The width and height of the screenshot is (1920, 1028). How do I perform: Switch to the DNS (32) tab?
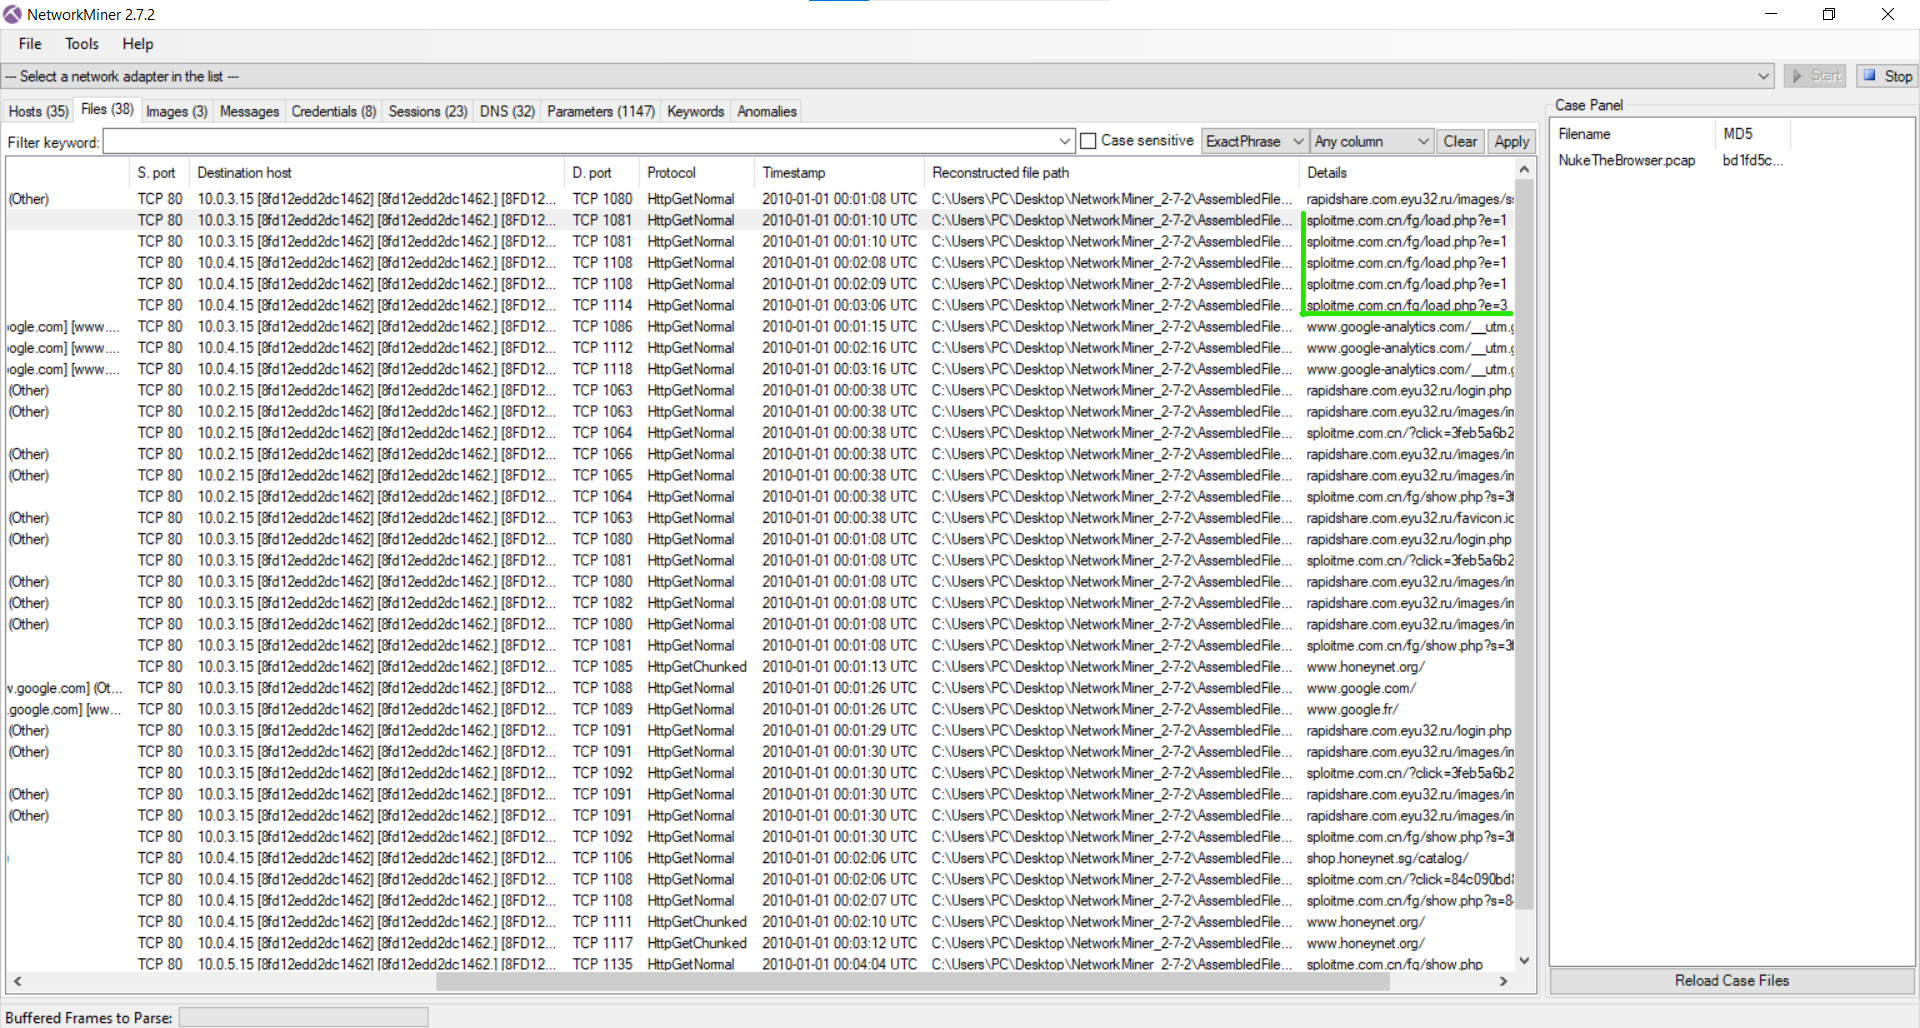[x=507, y=111]
